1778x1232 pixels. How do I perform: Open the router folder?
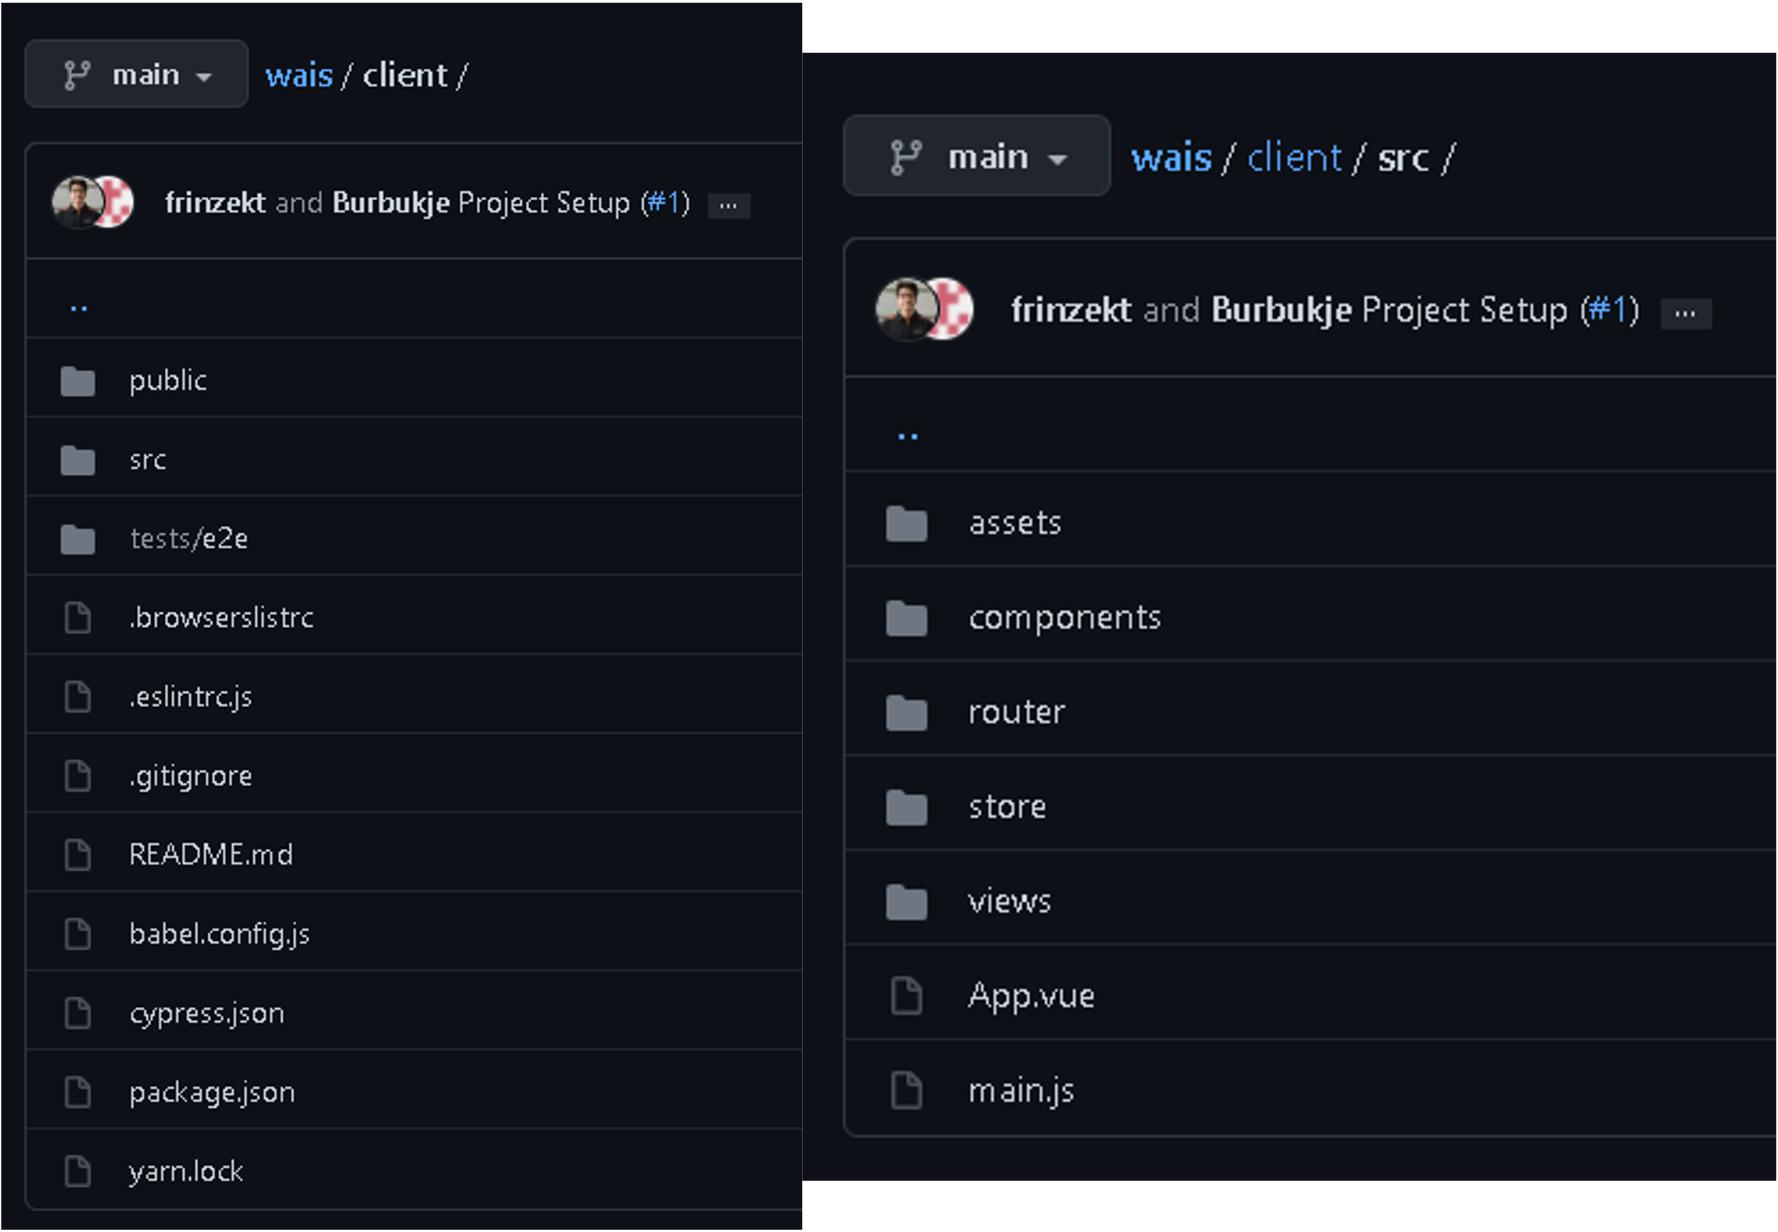(x=1017, y=713)
